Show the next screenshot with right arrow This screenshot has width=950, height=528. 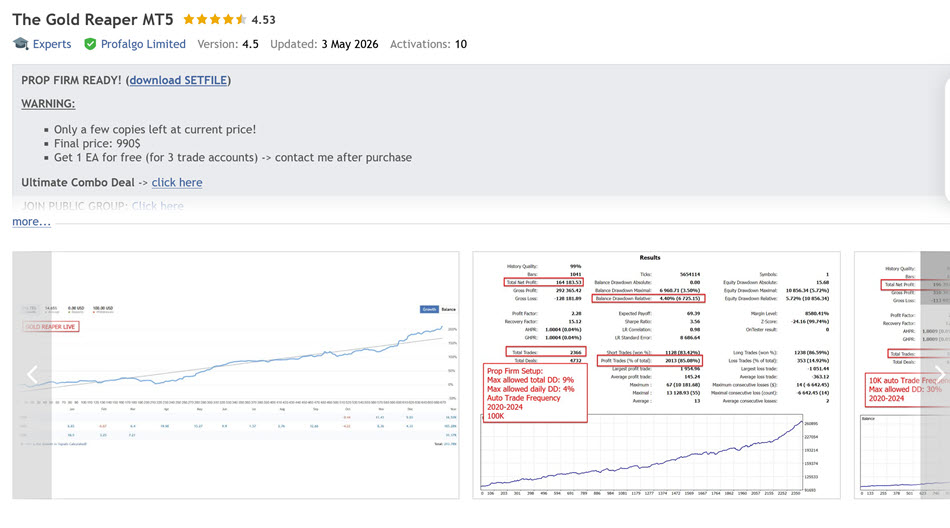936,375
